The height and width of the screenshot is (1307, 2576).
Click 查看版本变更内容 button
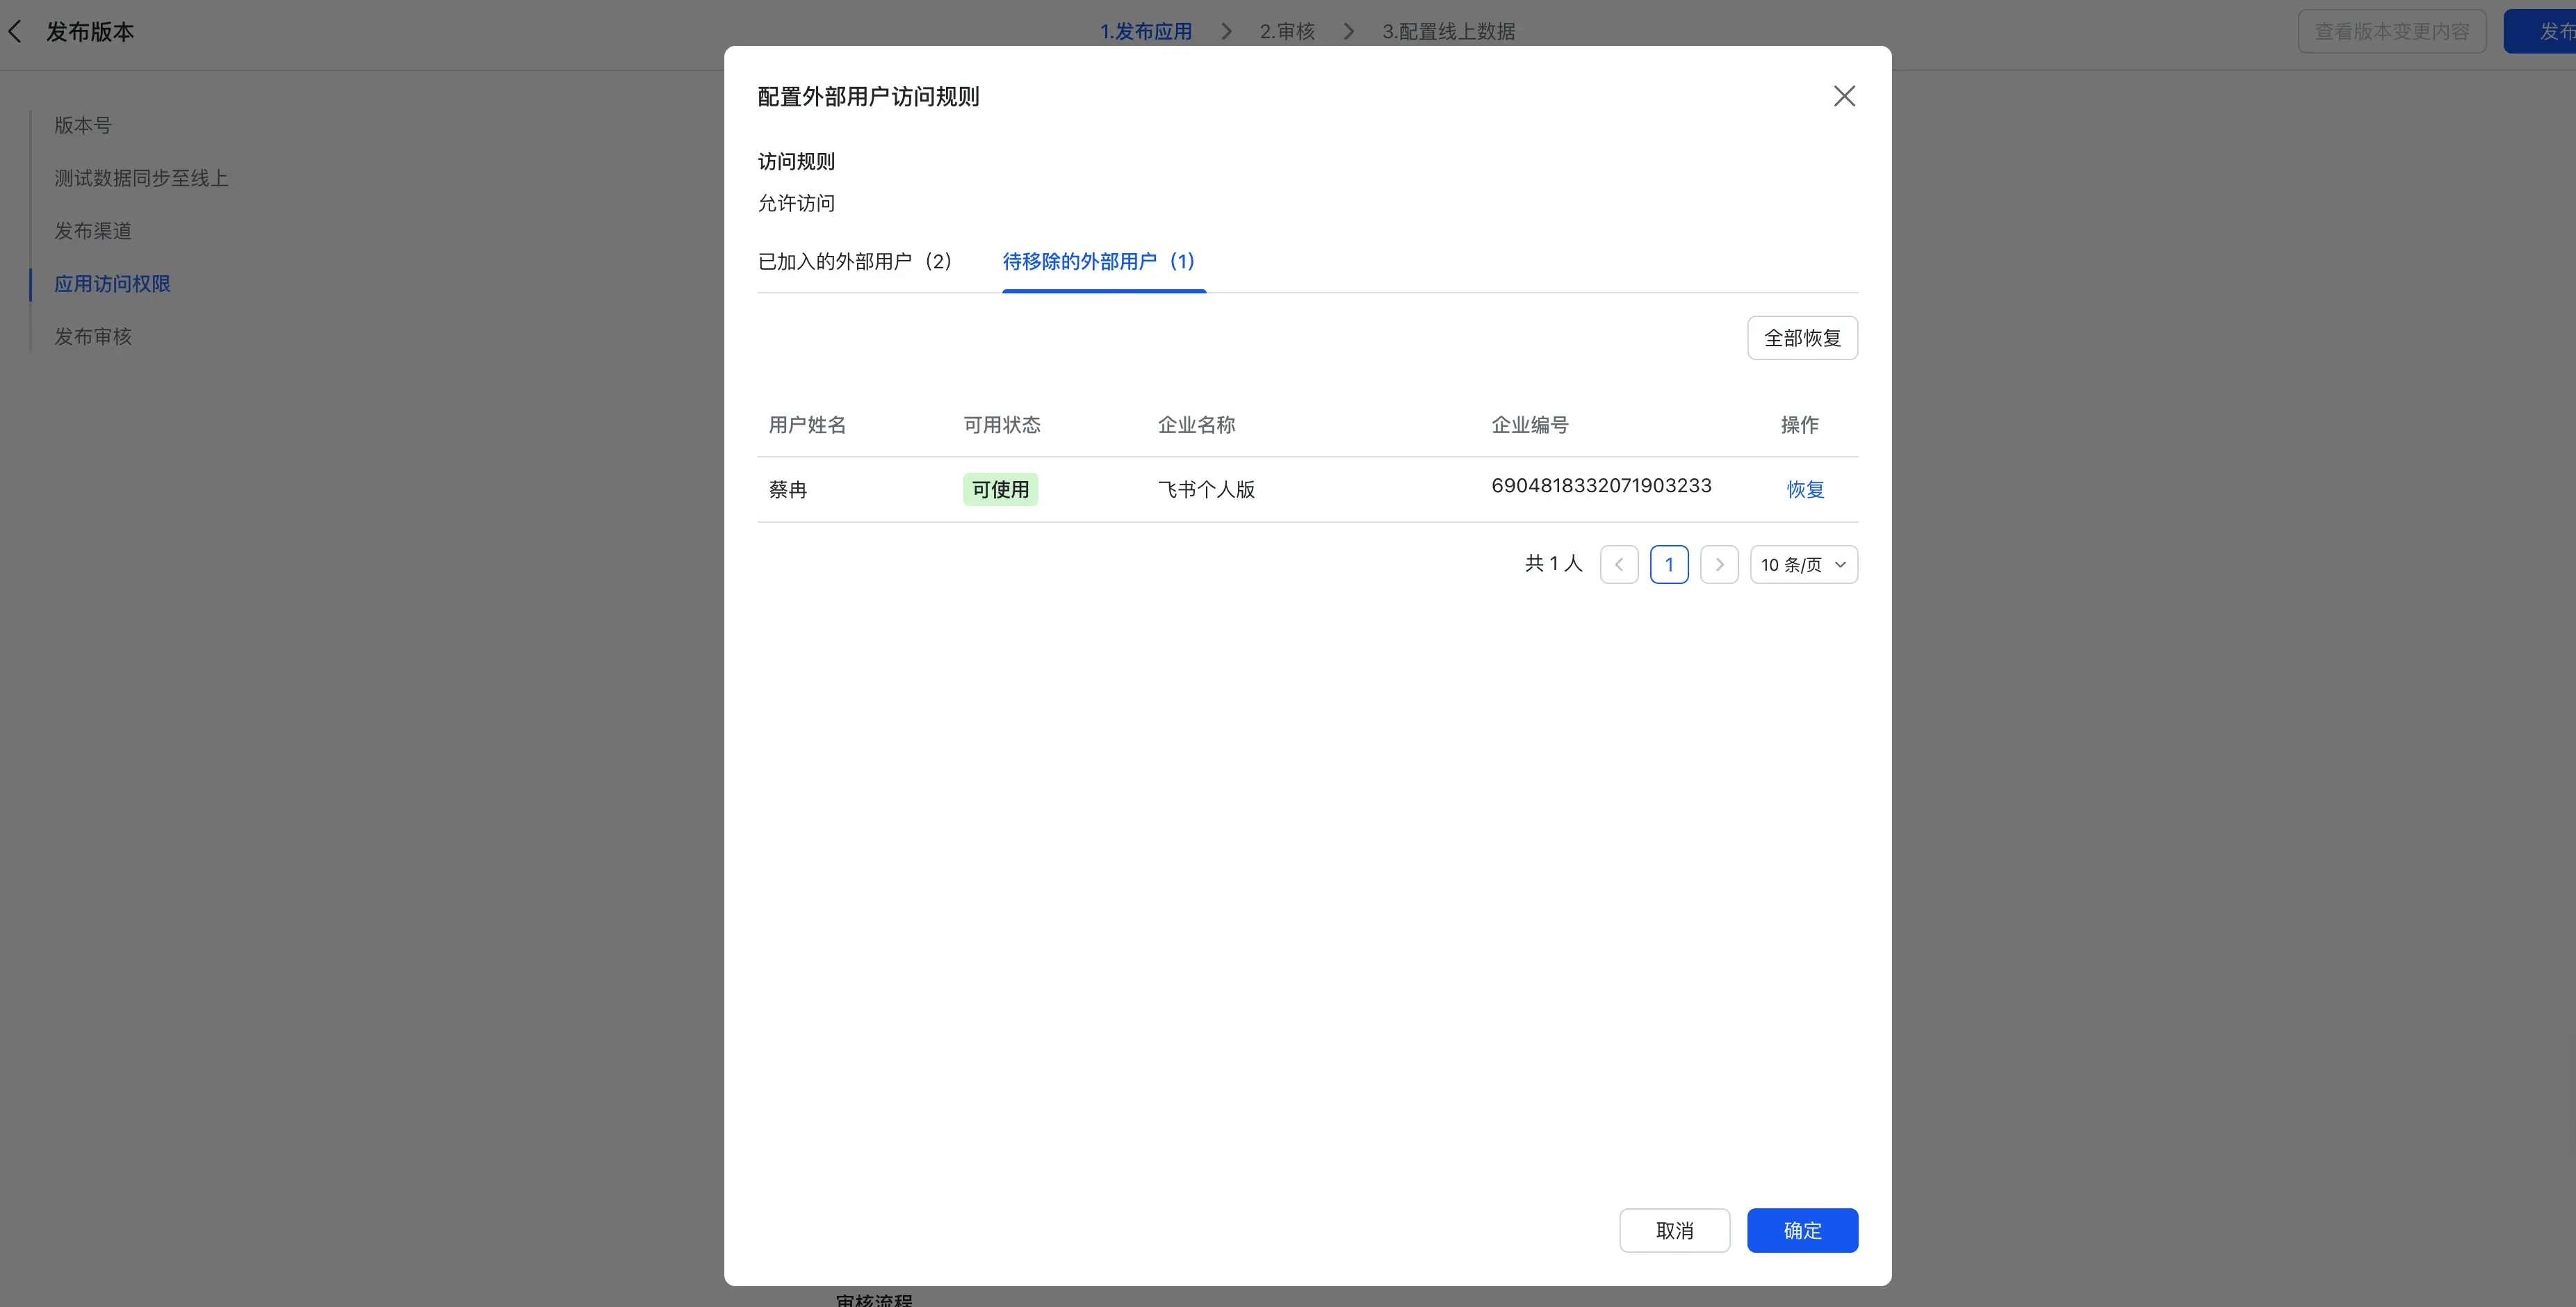pos(2392,32)
